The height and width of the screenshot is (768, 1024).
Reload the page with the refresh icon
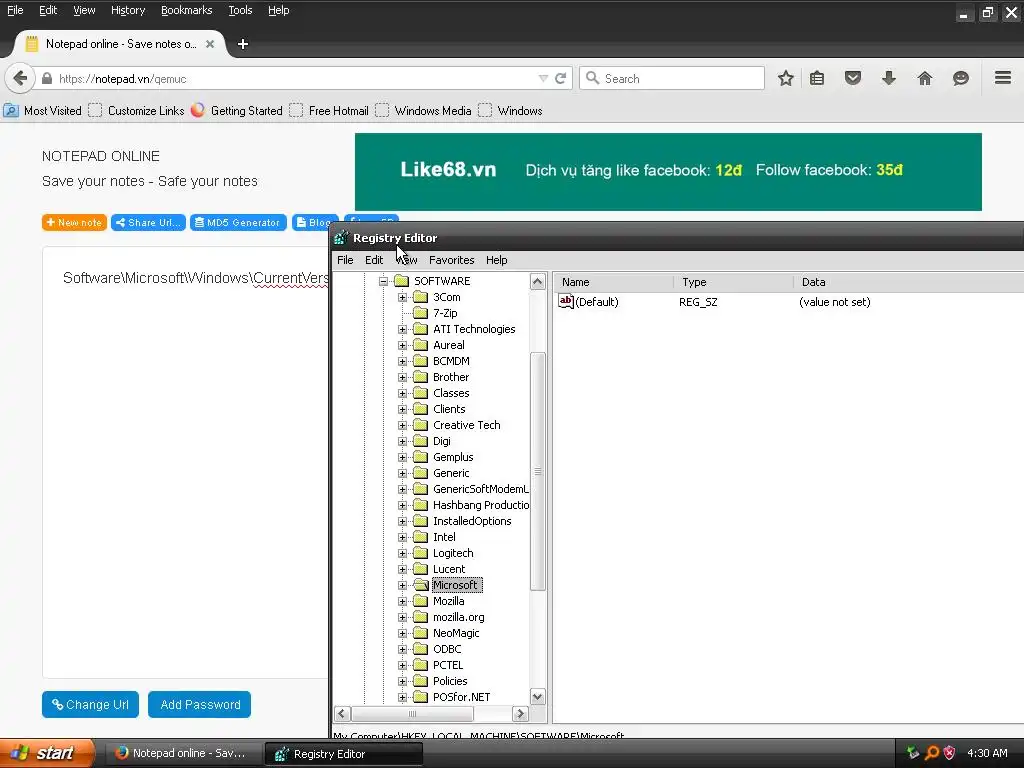[560, 78]
